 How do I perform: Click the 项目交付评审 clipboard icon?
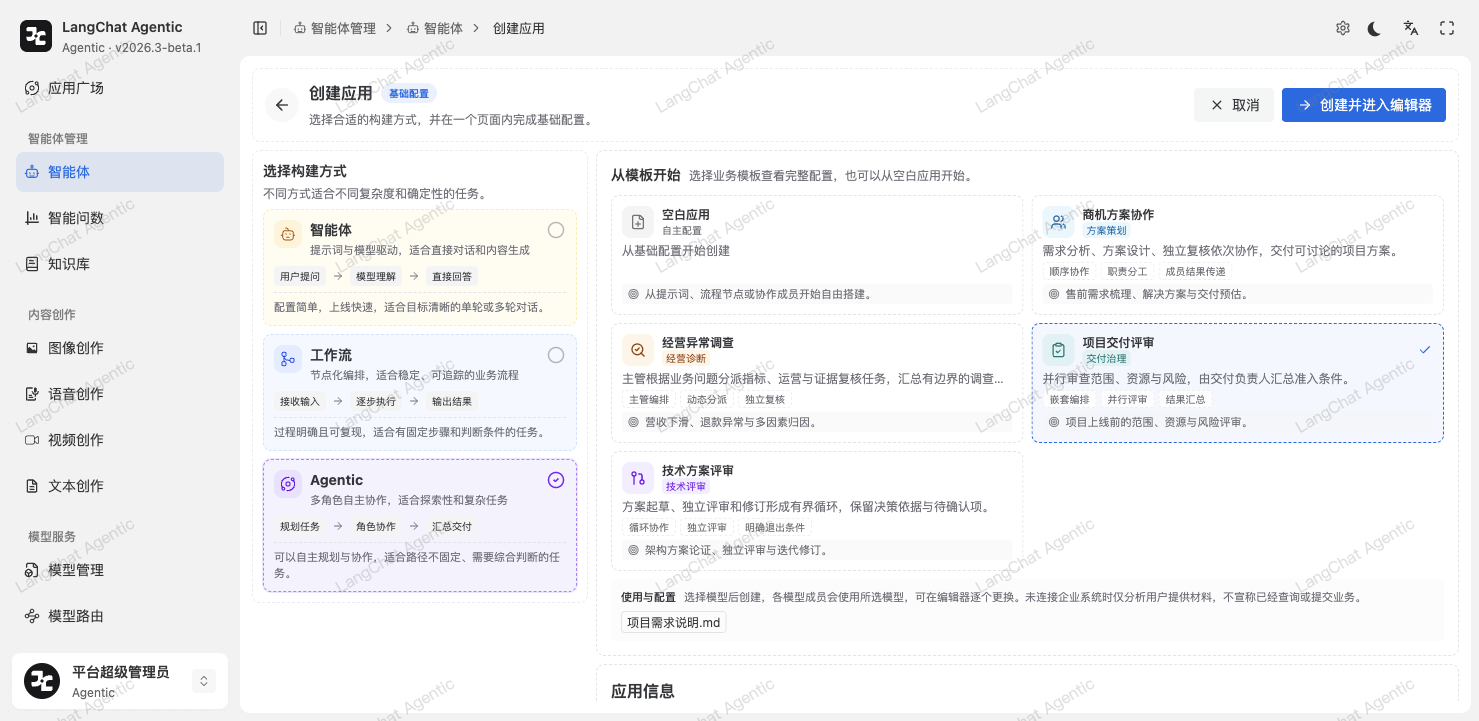coord(1059,350)
